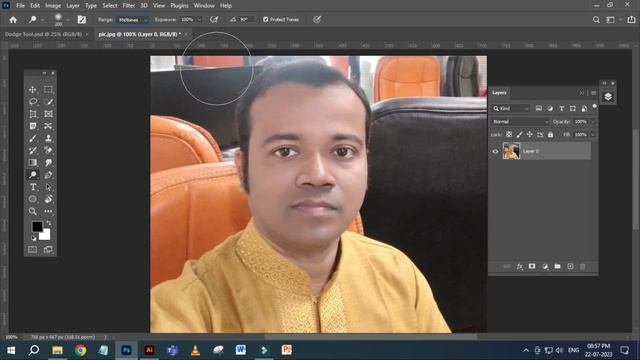
Task: Open the Window menu
Action: (x=204, y=6)
